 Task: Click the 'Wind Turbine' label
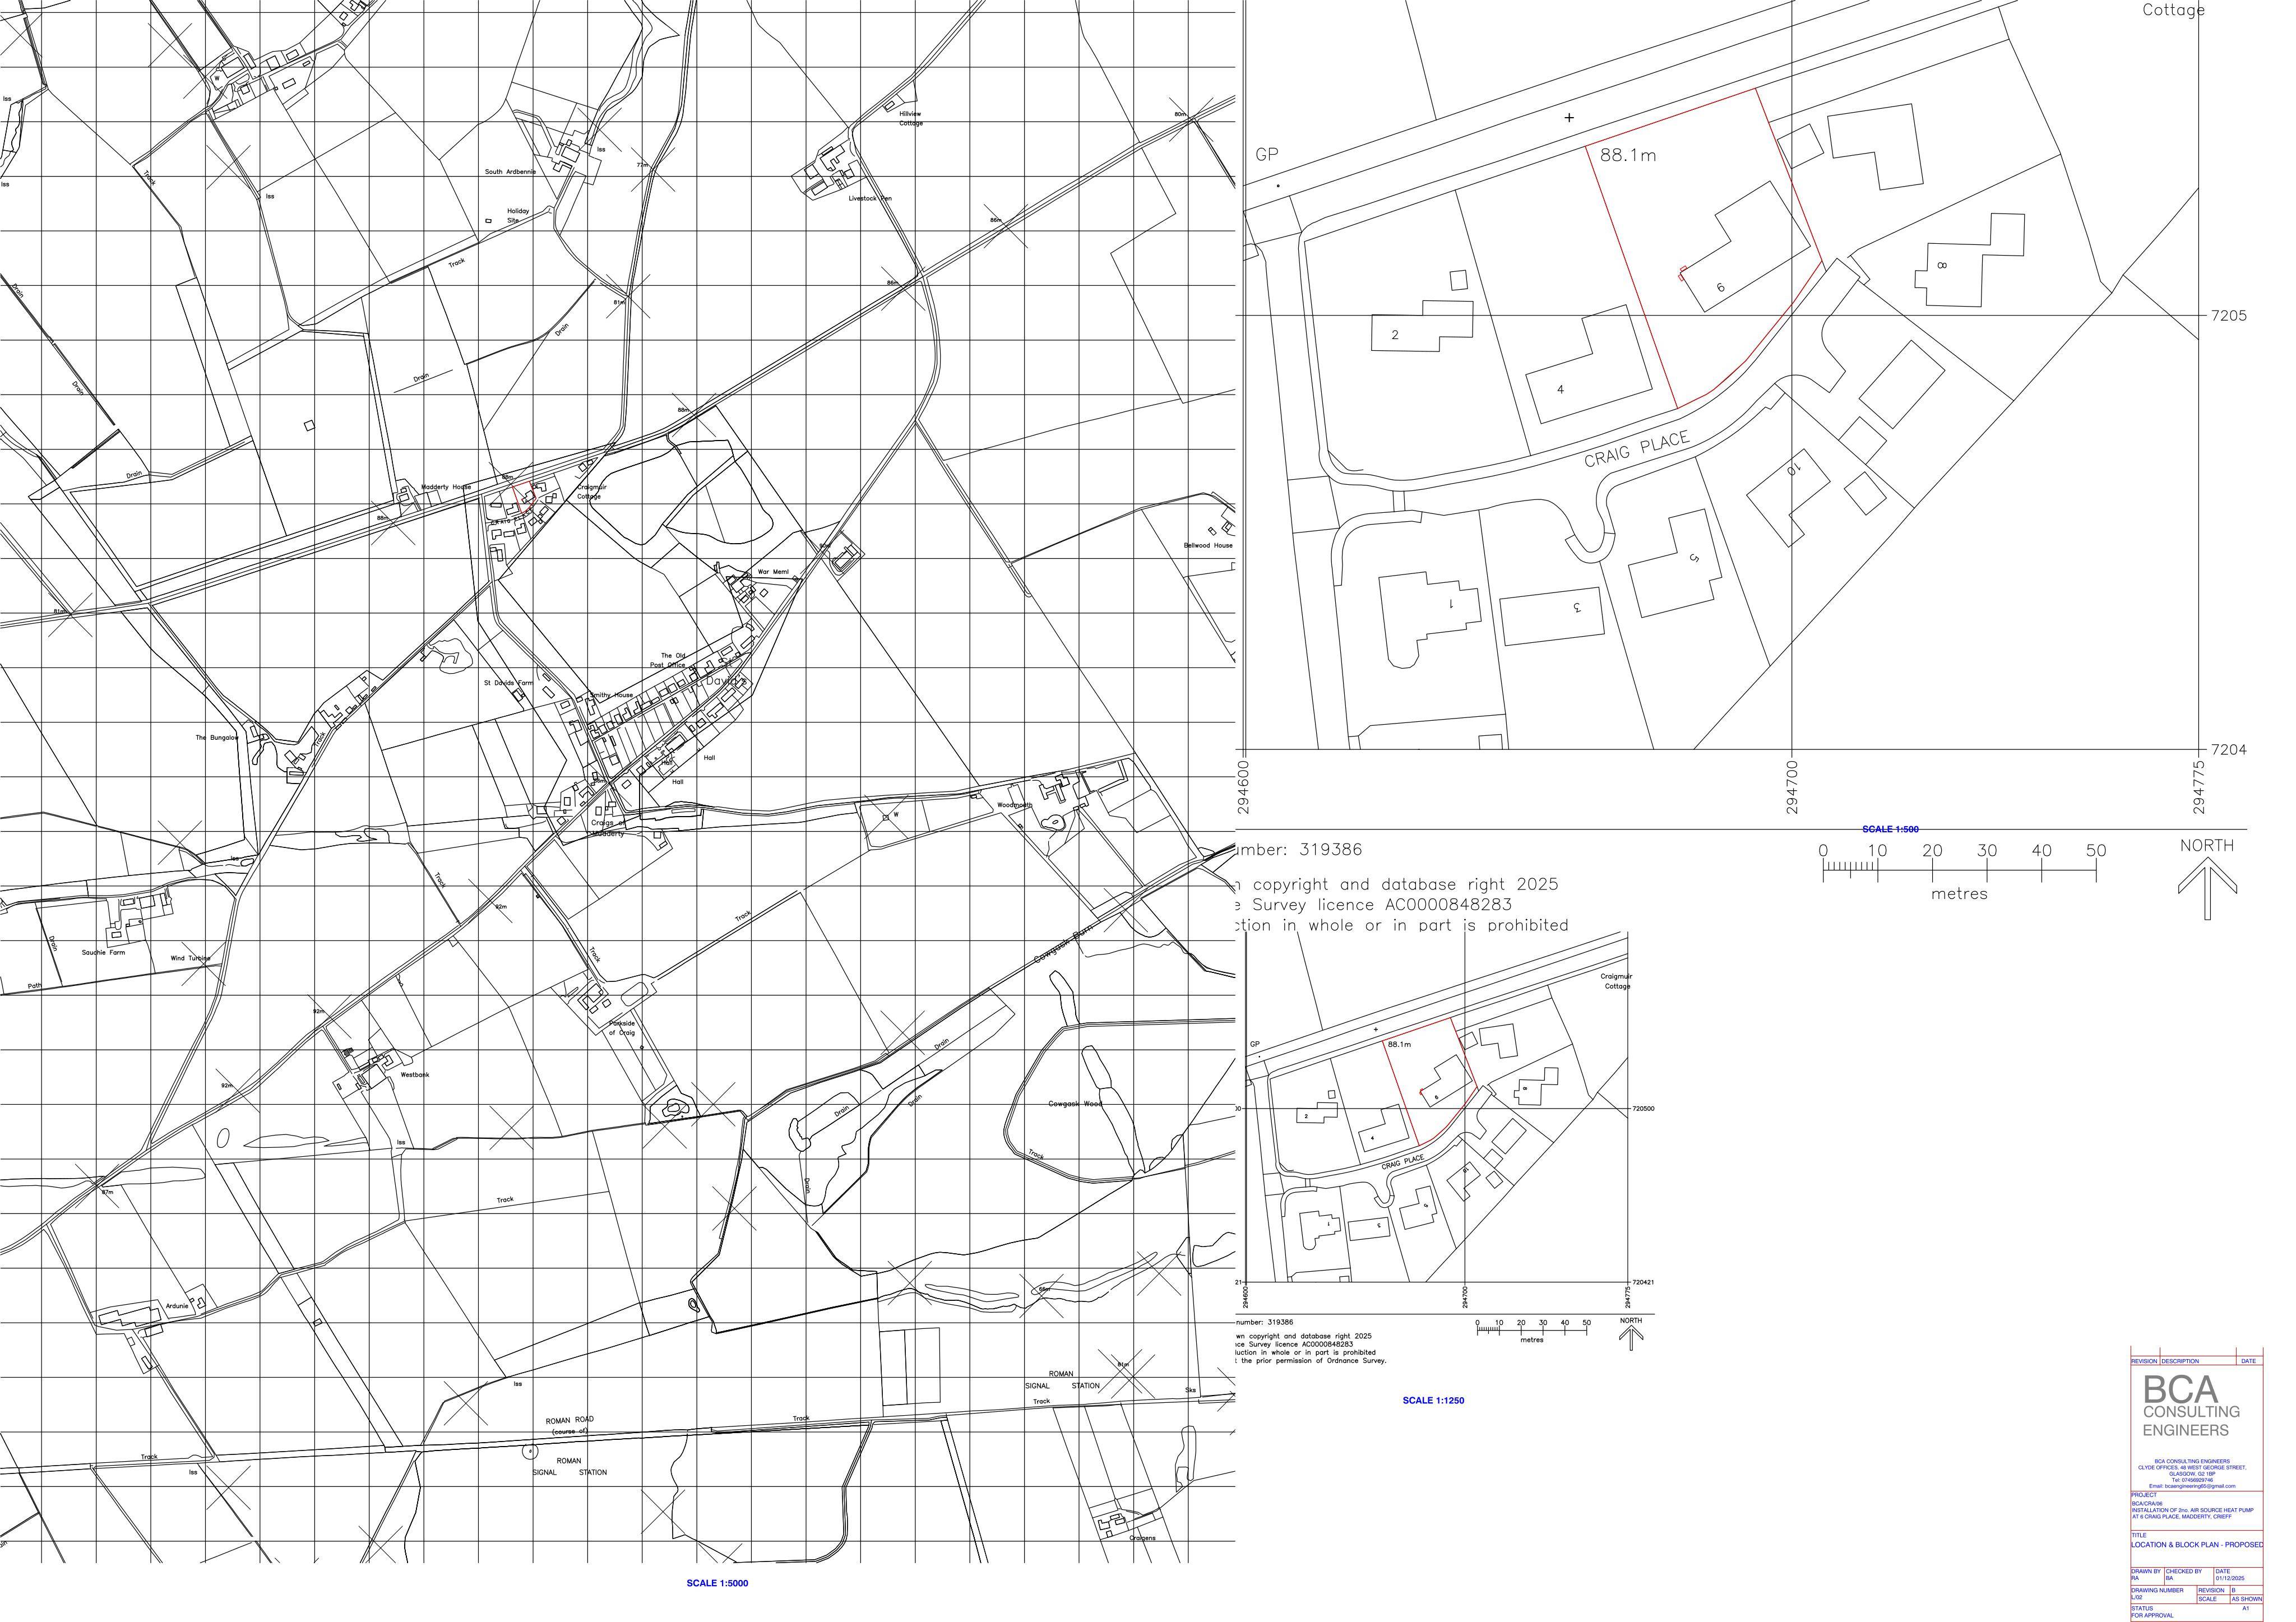click(190, 958)
